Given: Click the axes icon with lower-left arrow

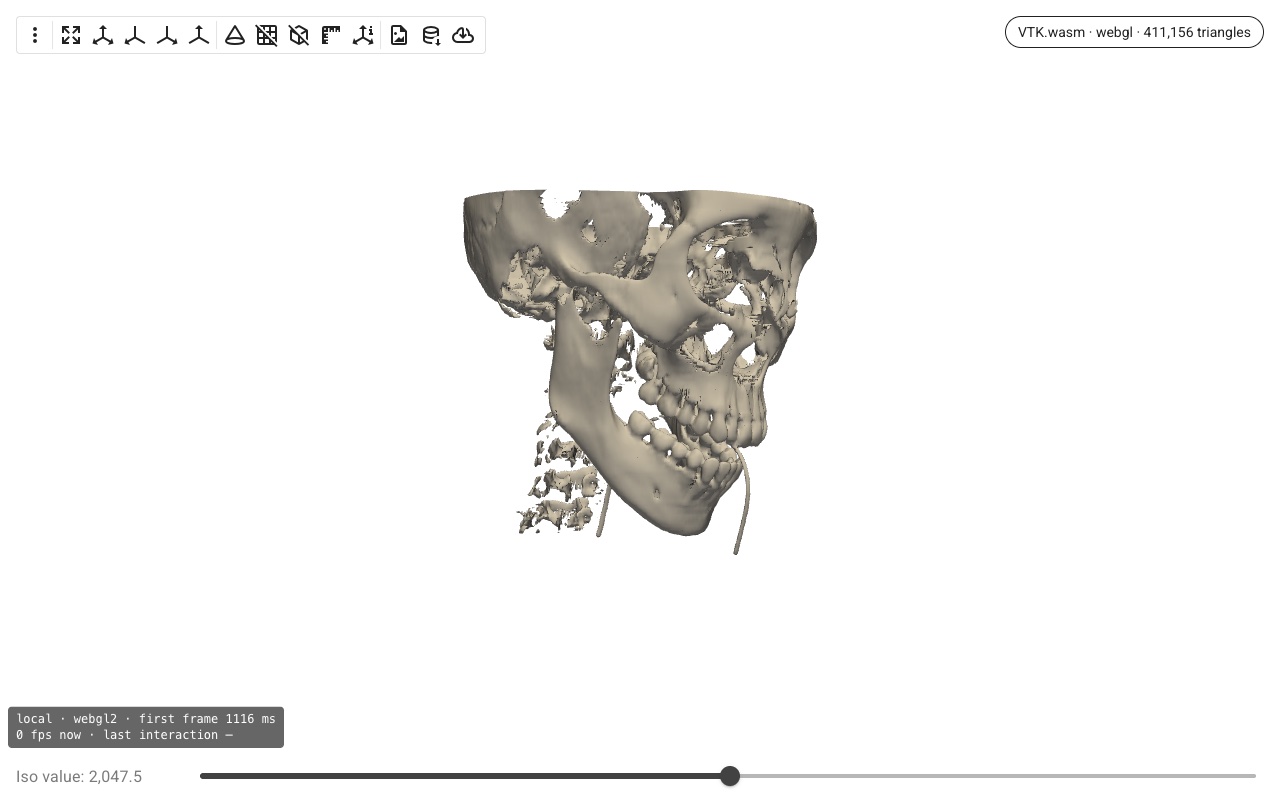Looking at the screenshot, I should (x=135, y=35).
